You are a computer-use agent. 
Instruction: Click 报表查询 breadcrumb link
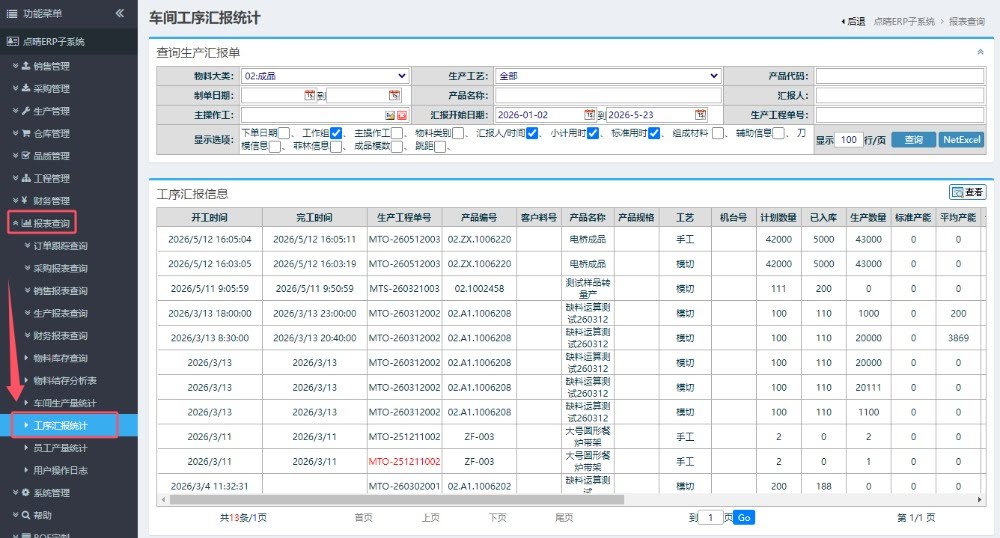966,21
